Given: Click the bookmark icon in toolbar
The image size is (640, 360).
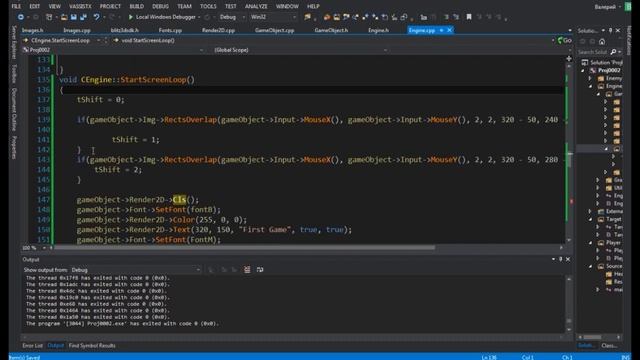Looking at the screenshot, I should coord(469,17).
